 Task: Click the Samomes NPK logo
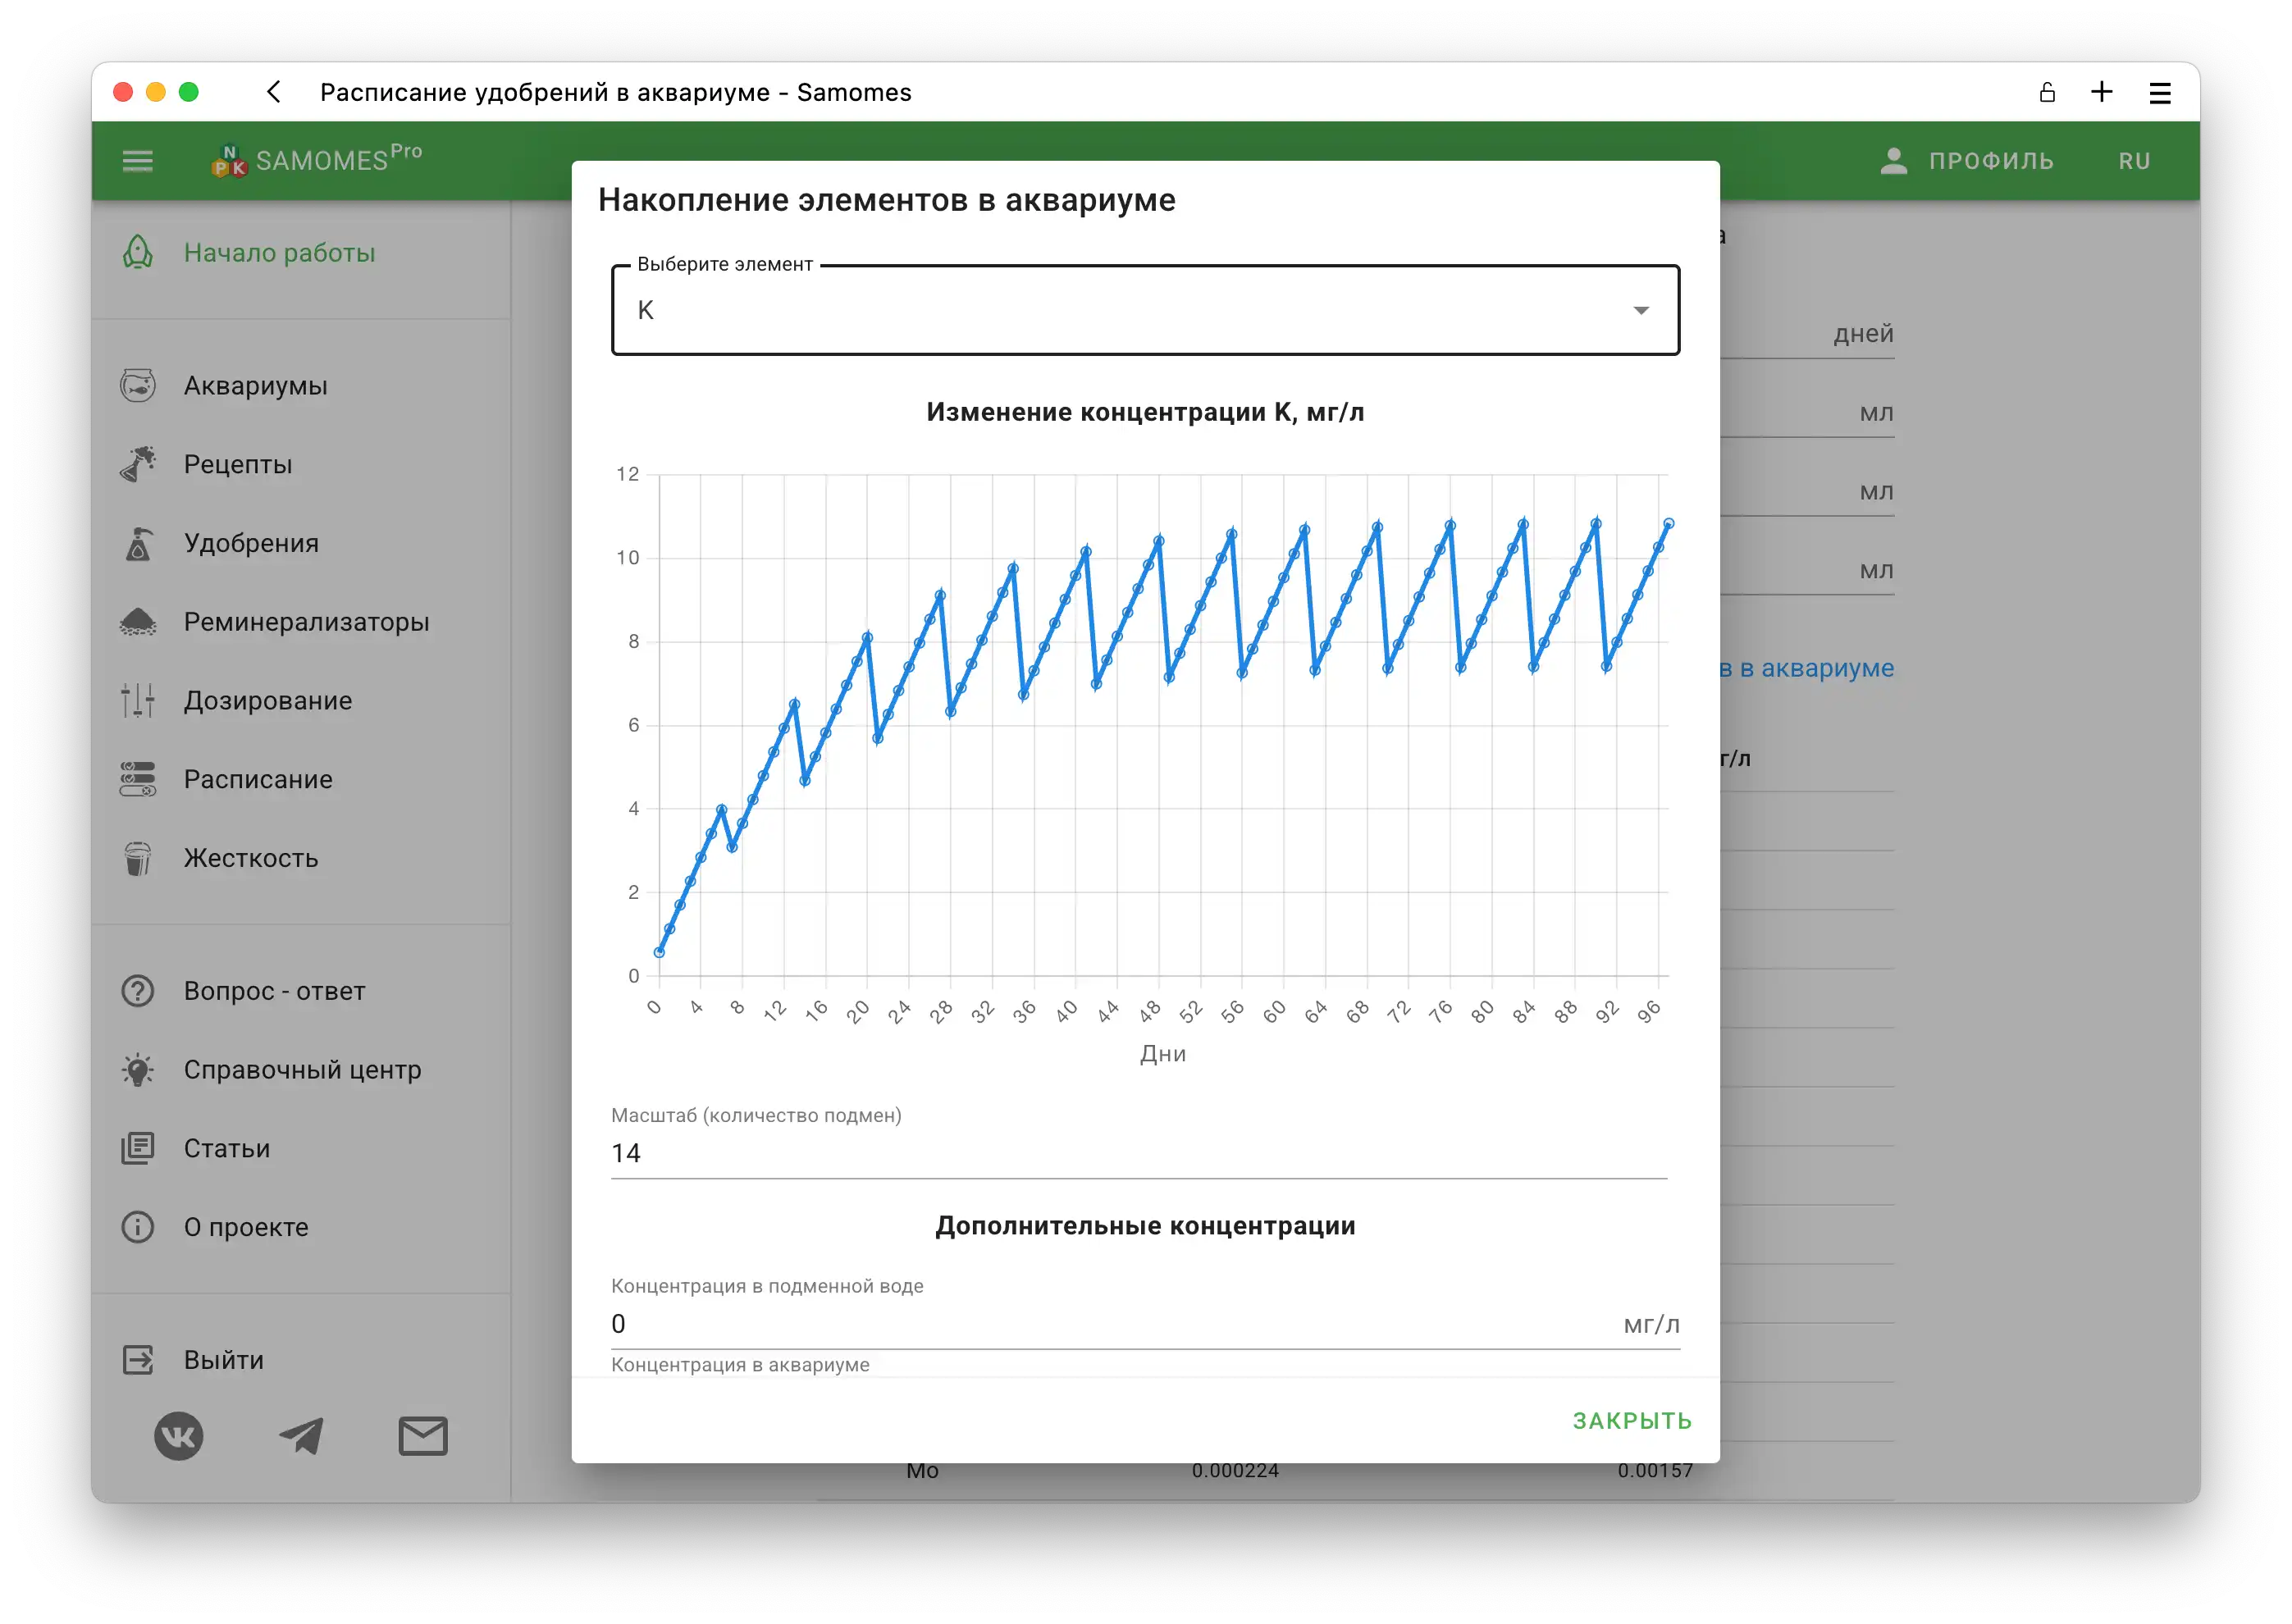(x=229, y=161)
